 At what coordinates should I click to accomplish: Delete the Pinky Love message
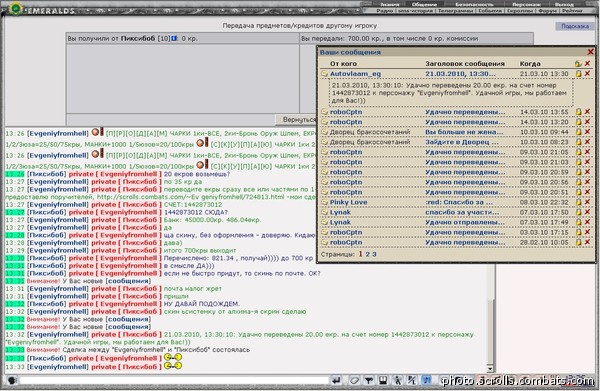pos(587,202)
